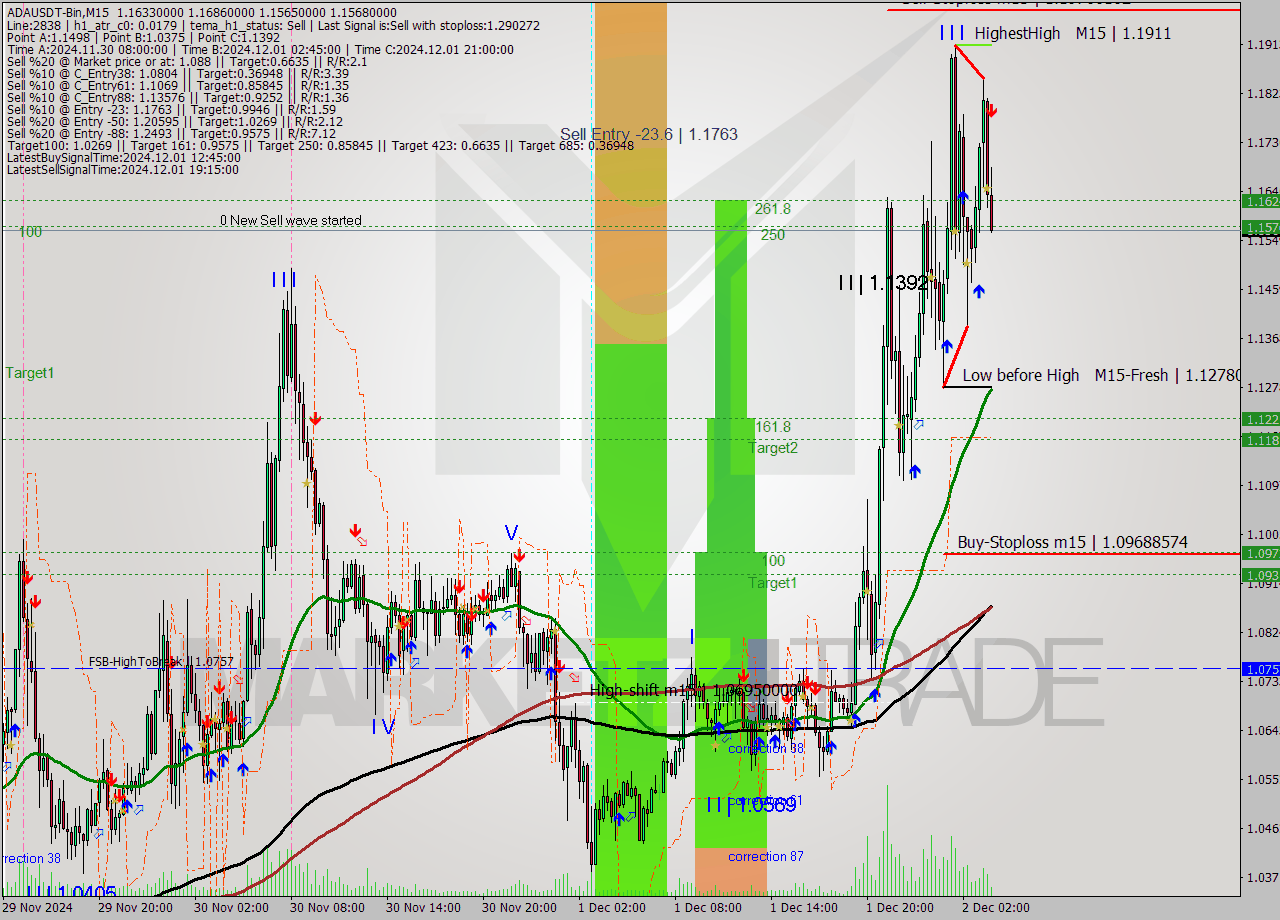Select the 'Sell Entry -23.6 | 1.1763' label
Viewport: 1280px width, 920px height.
pos(649,134)
